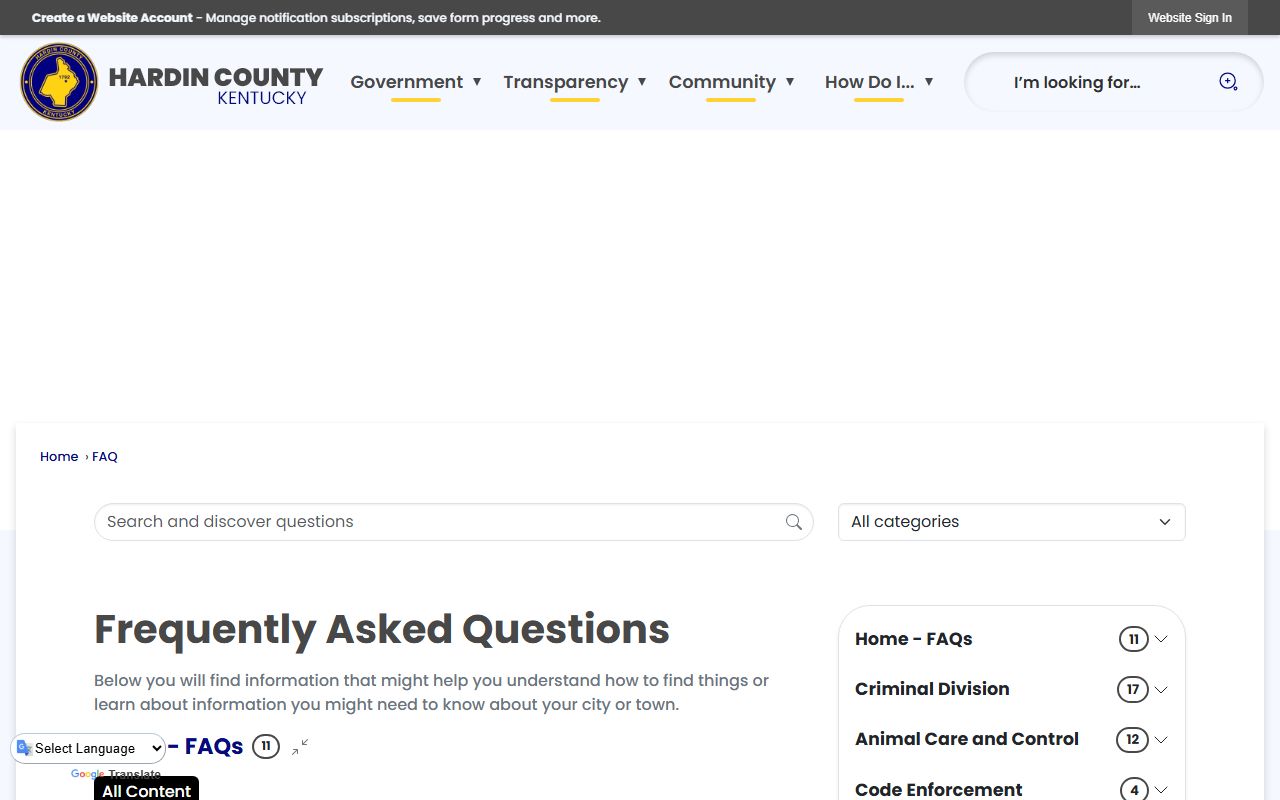Expand Animal Care and Control chevron
This screenshot has width=1280, height=800.
(1161, 740)
